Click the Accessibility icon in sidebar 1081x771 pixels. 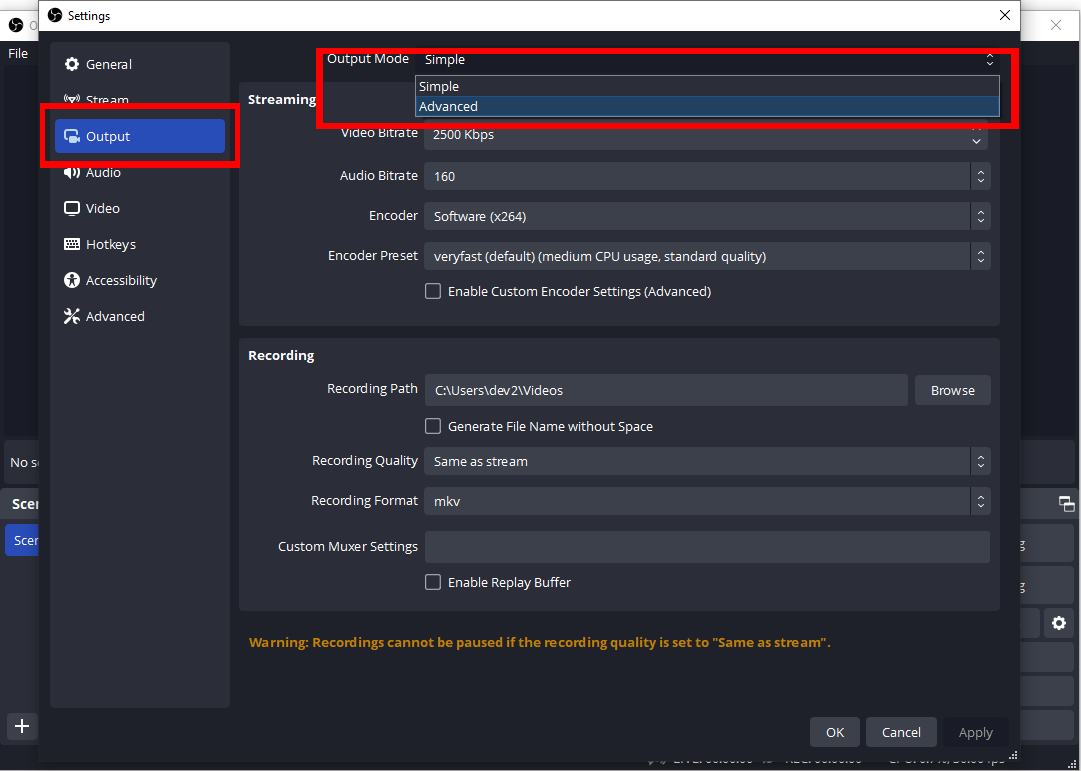[72, 281]
